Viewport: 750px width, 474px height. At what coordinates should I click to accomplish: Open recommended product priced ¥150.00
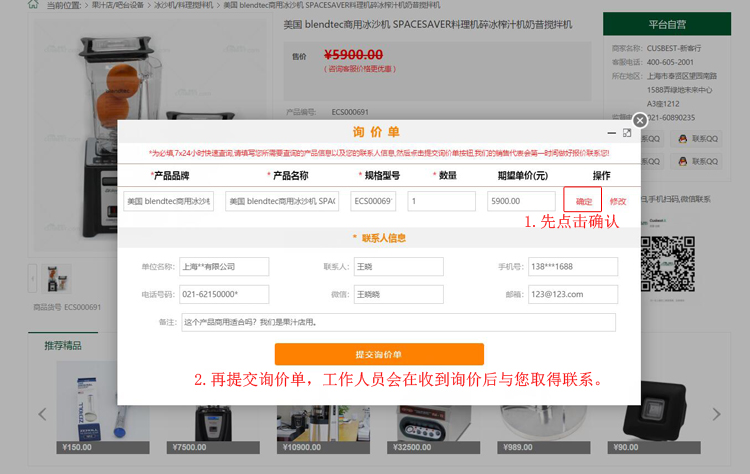click(103, 407)
